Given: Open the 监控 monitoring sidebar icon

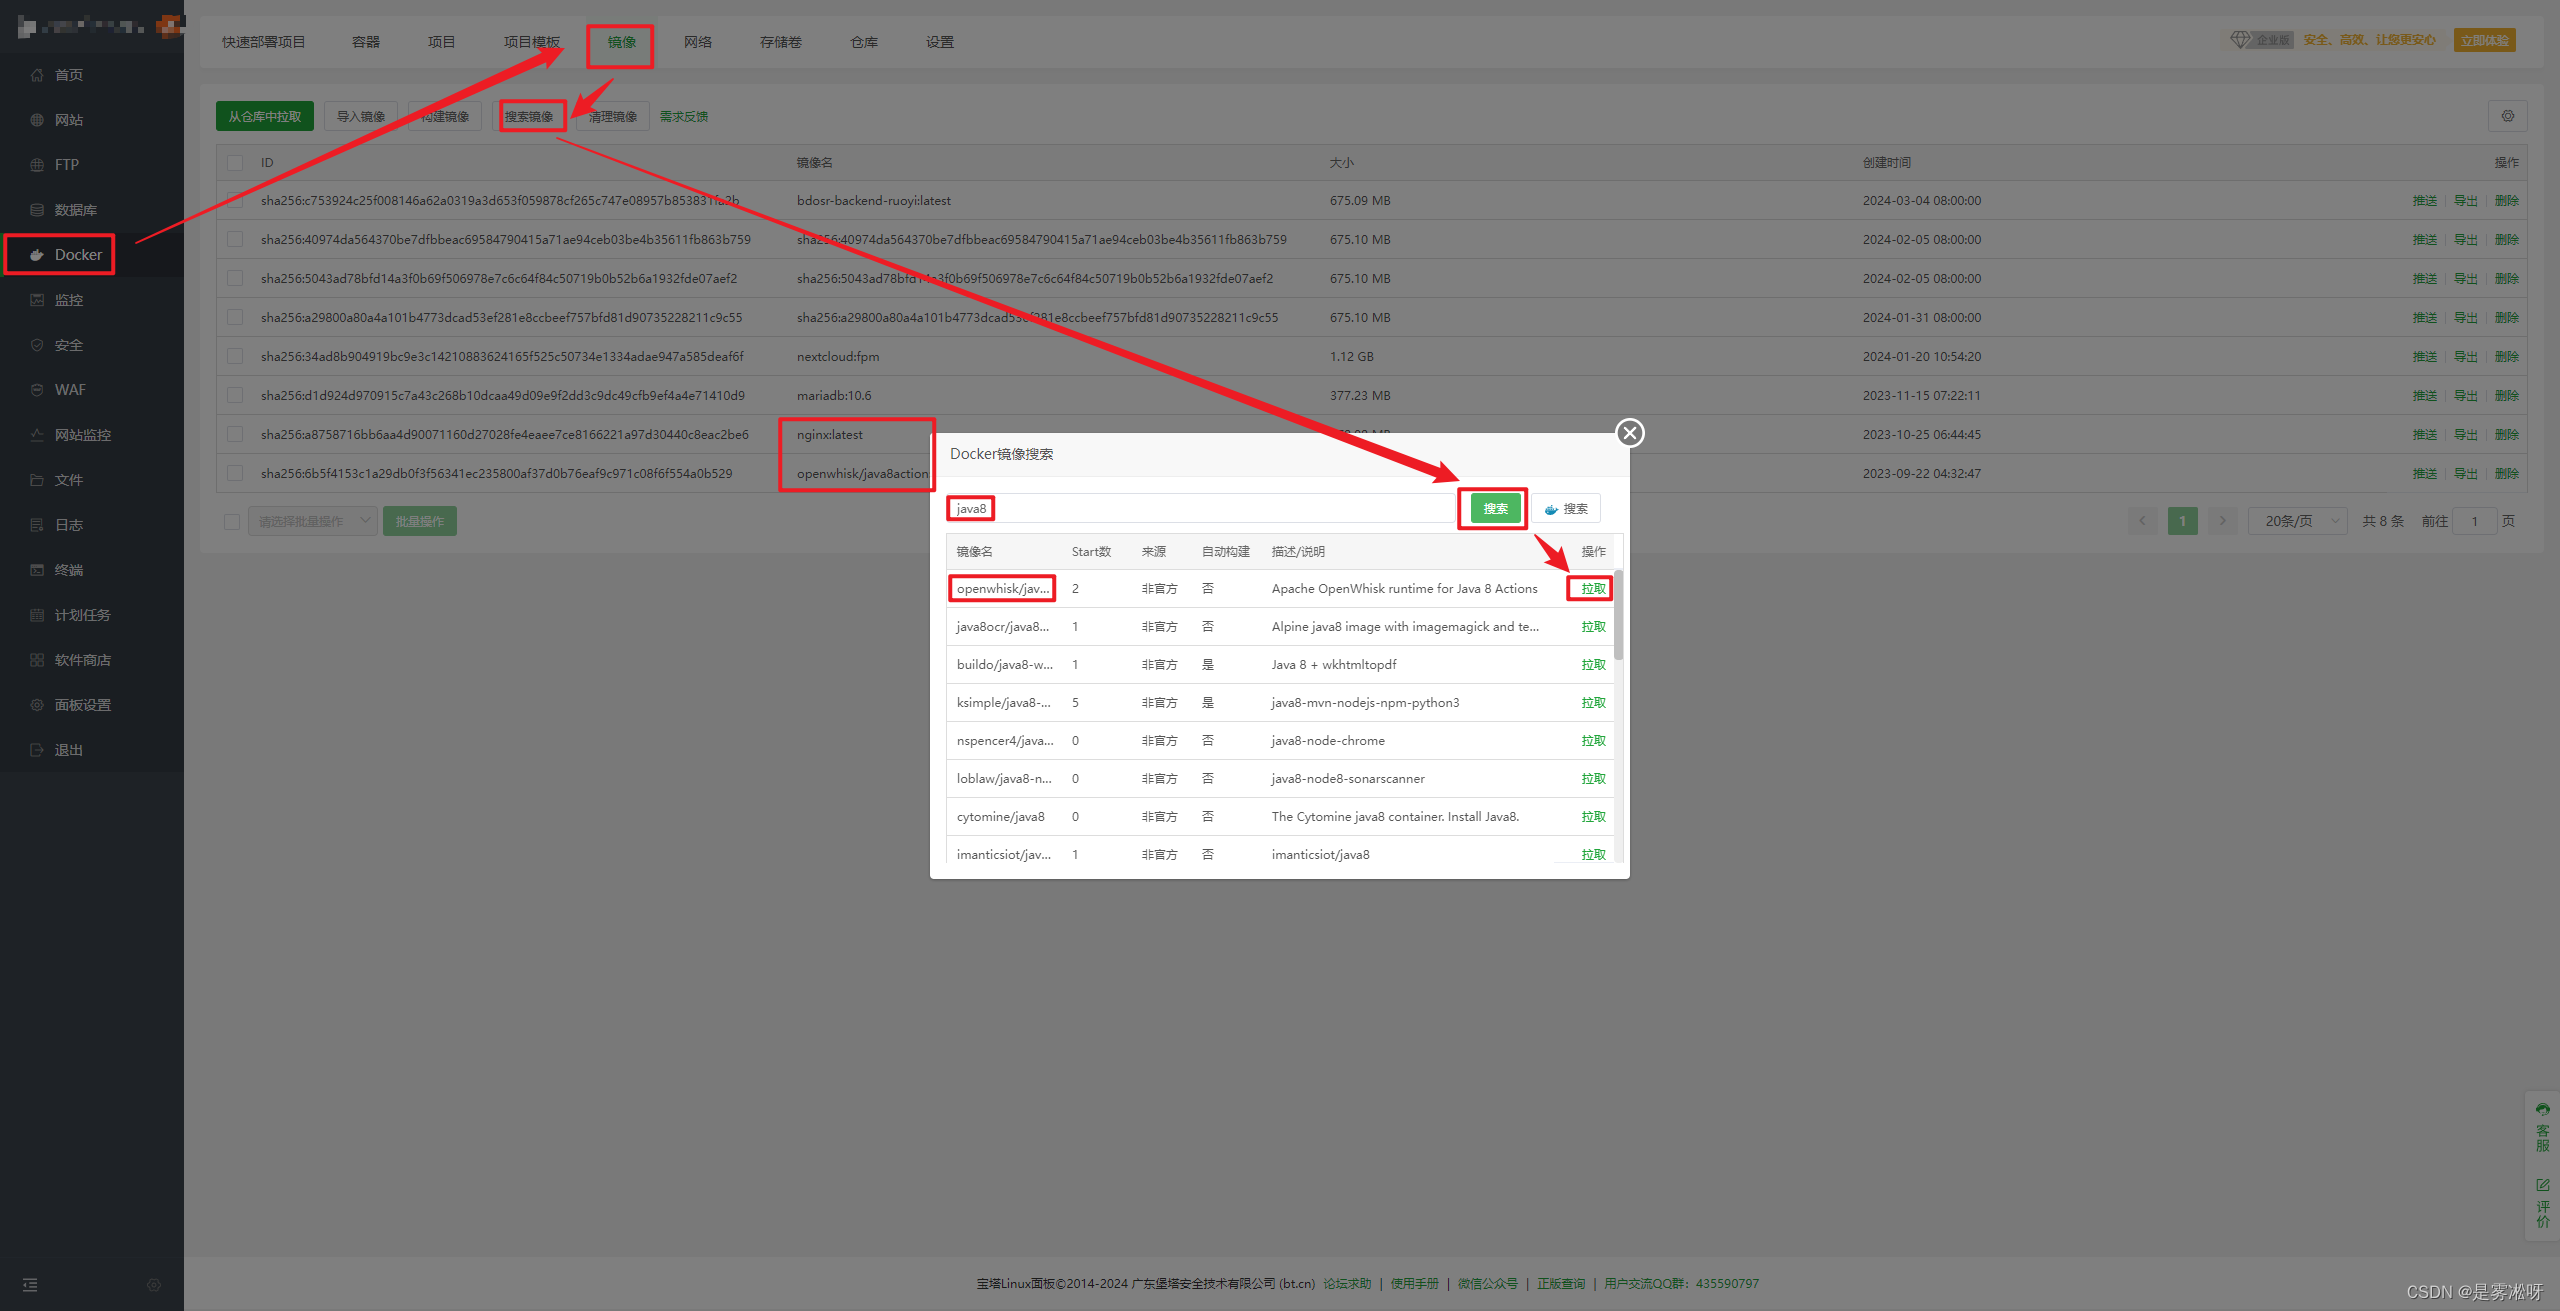Looking at the screenshot, I should tap(37, 300).
